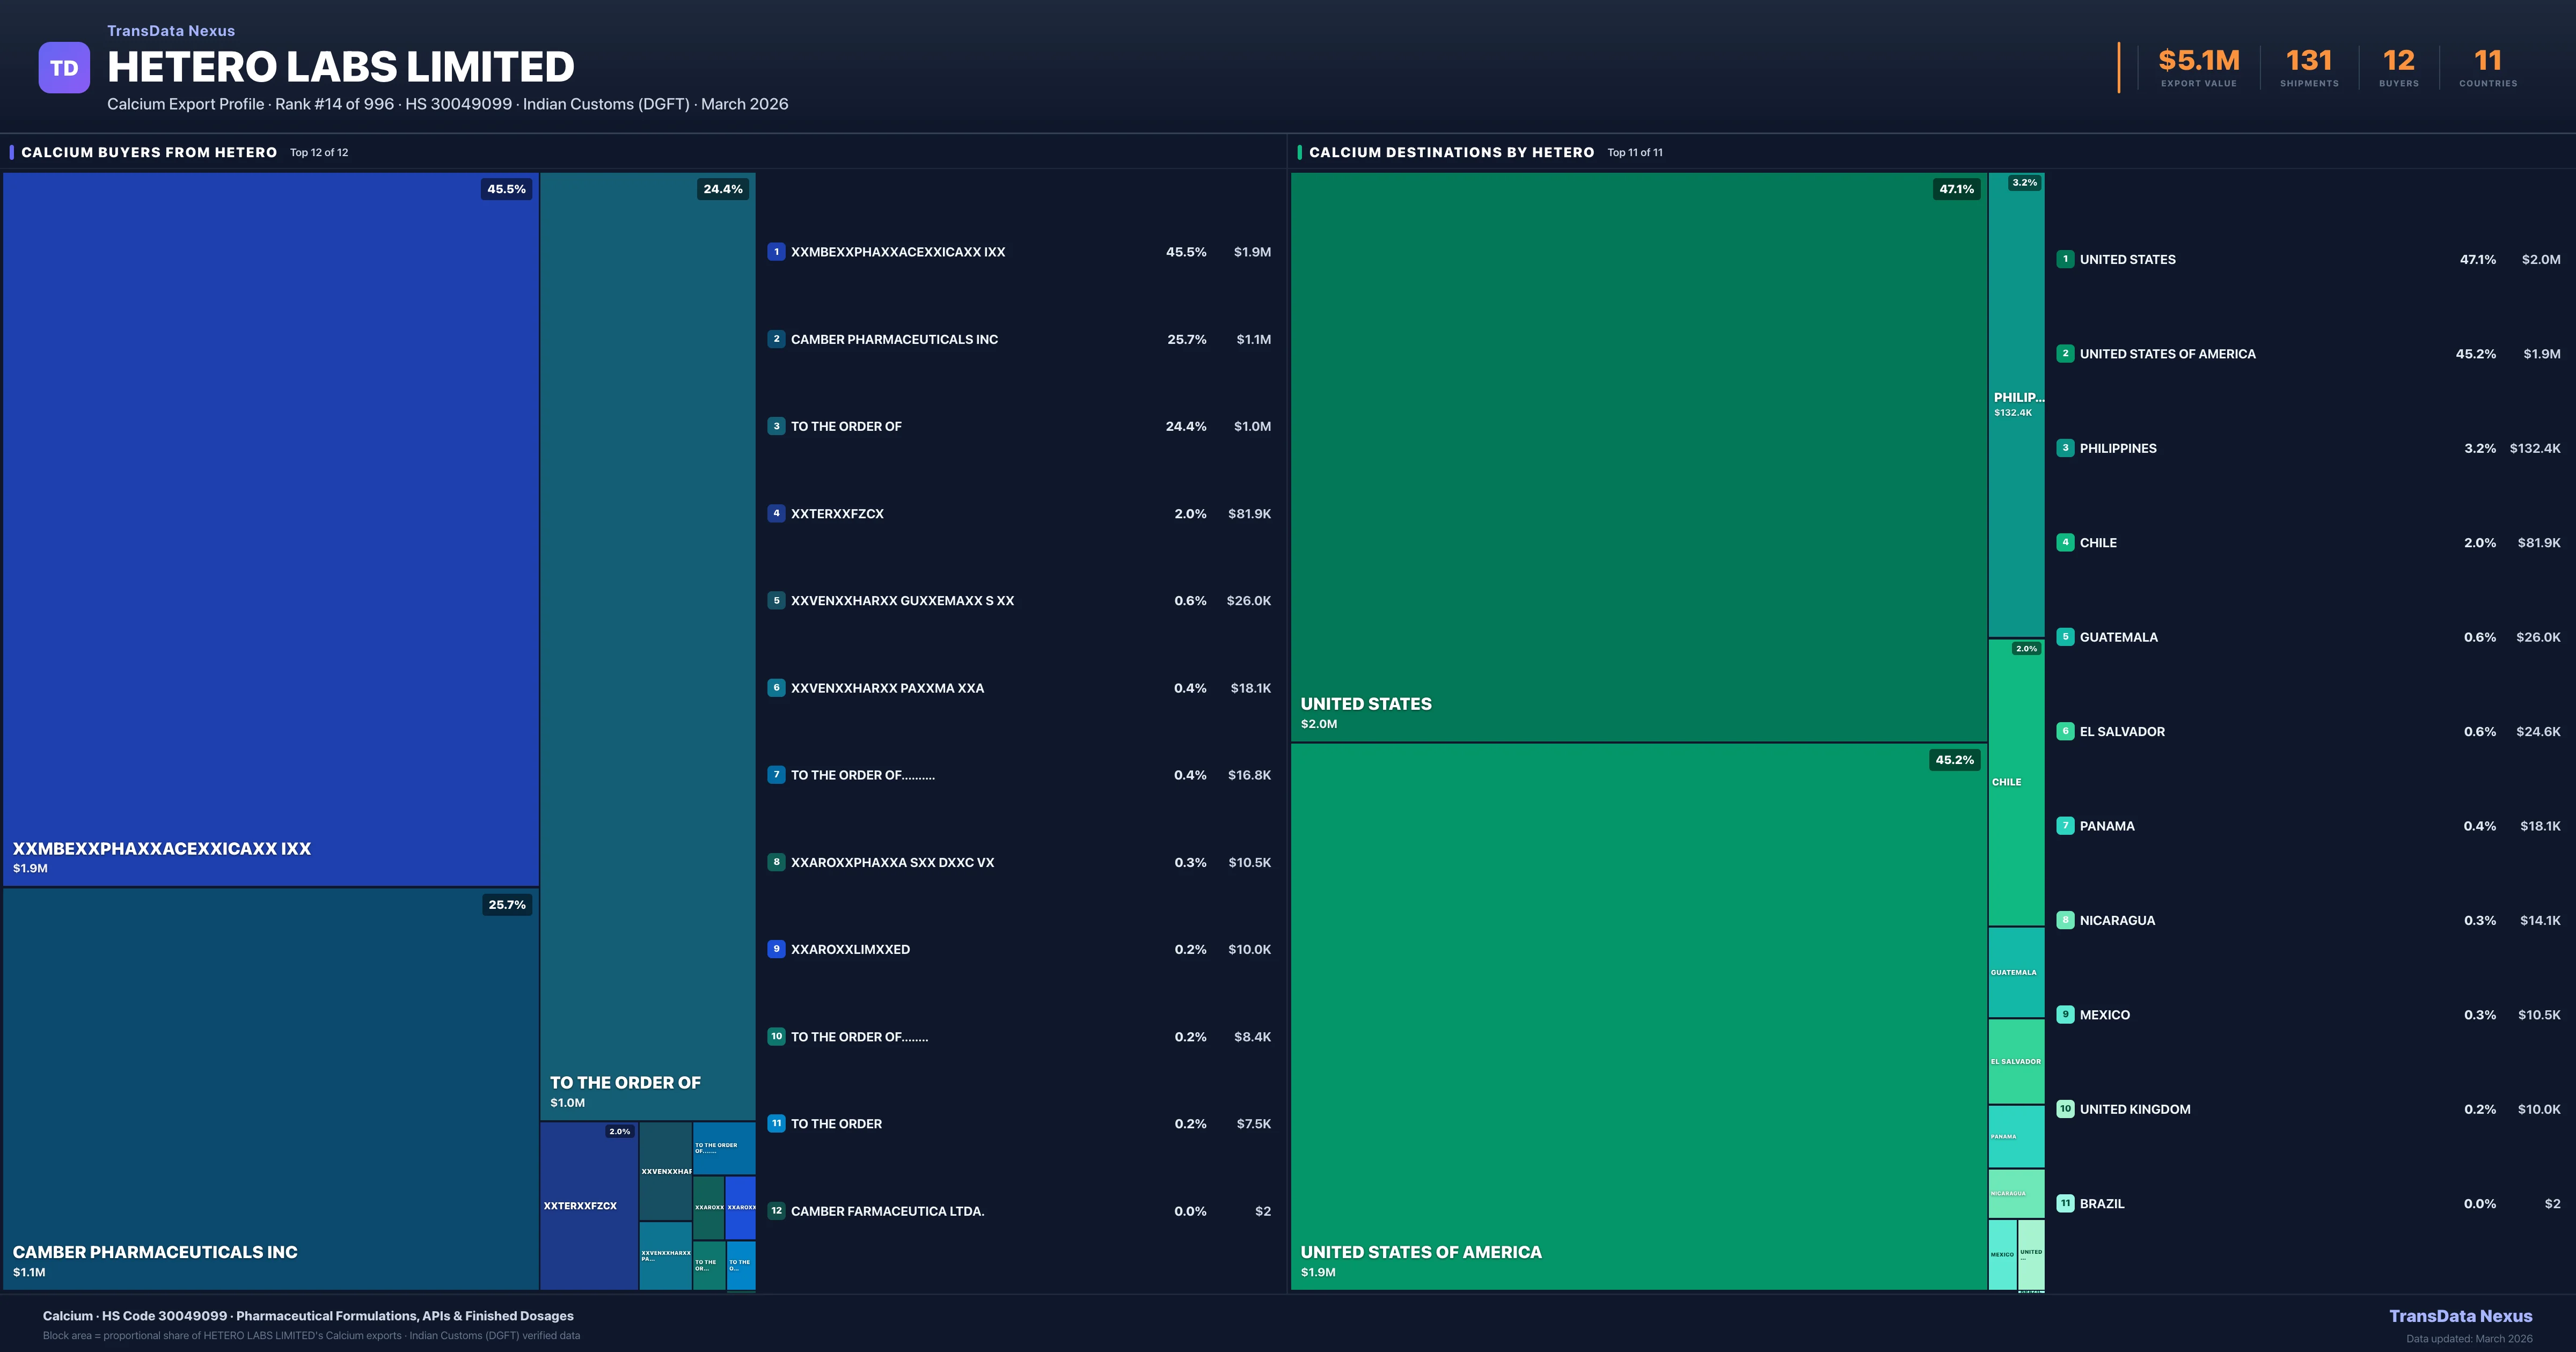Image resolution: width=2576 pixels, height=1352 pixels.
Task: Click rank badge 12 beside Camber Farmaceutica Ltda.
Action: point(776,1211)
